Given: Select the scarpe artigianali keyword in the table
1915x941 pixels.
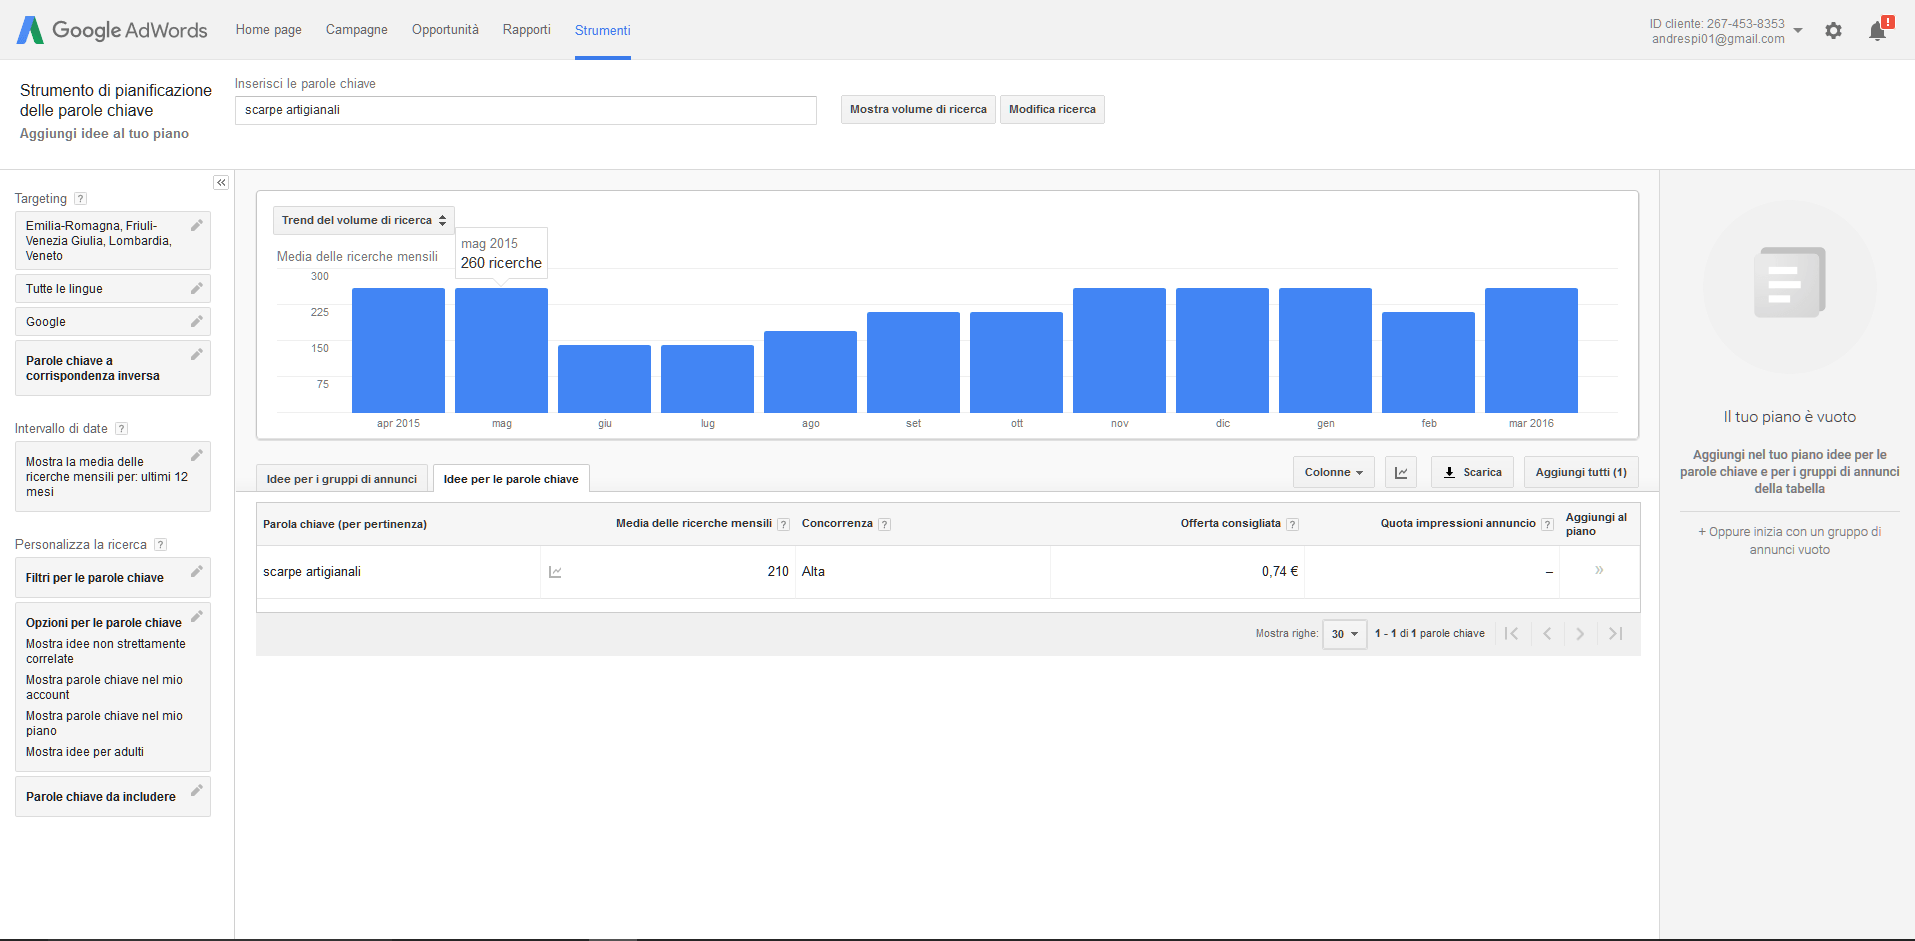Looking at the screenshot, I should click(x=312, y=572).
